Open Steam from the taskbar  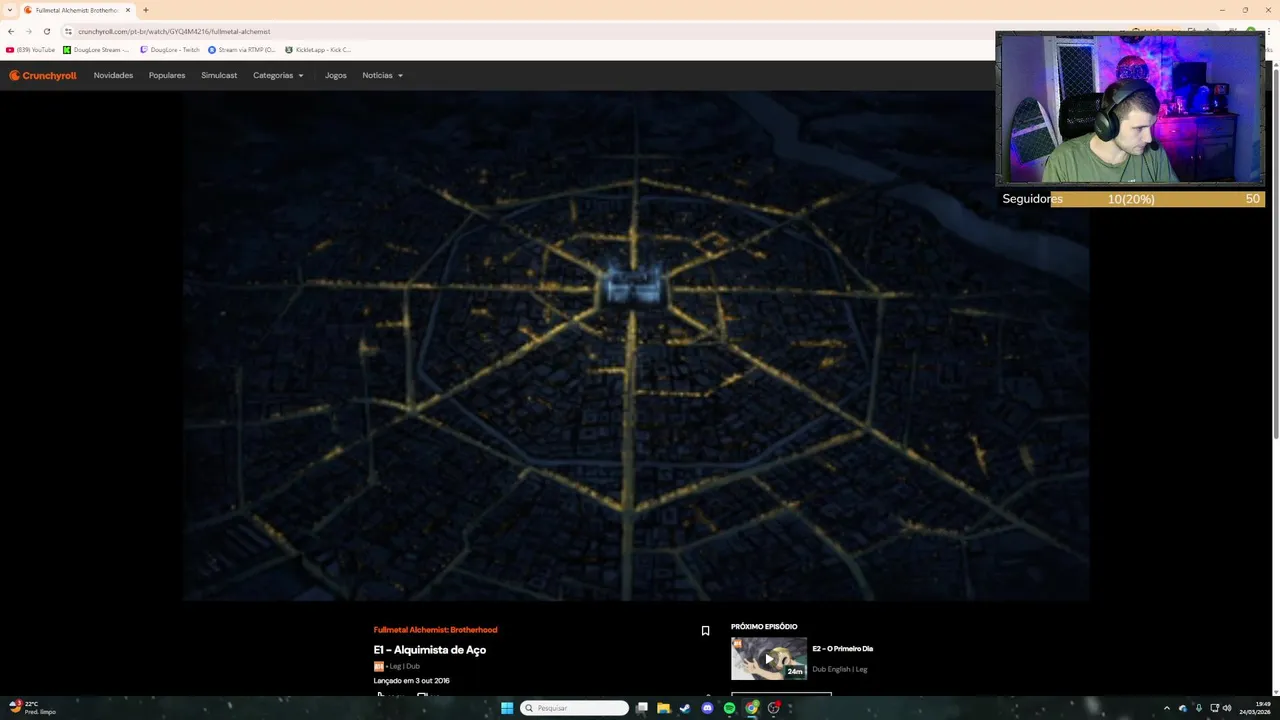click(685, 708)
